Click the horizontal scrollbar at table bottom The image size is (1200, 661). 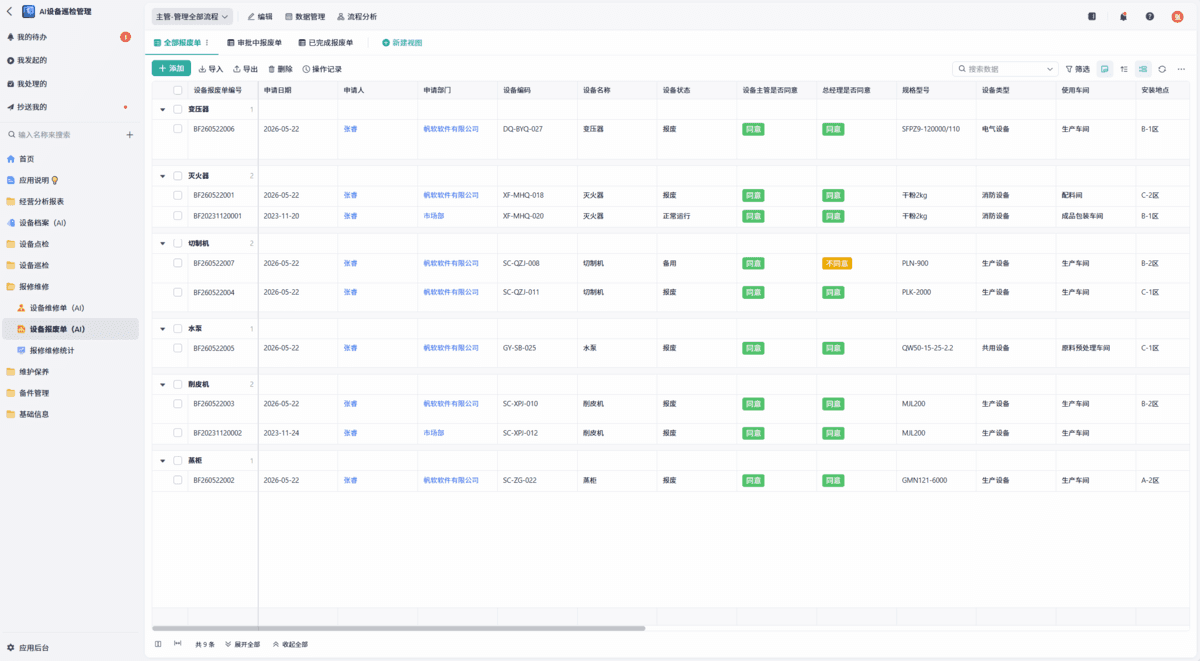398,628
